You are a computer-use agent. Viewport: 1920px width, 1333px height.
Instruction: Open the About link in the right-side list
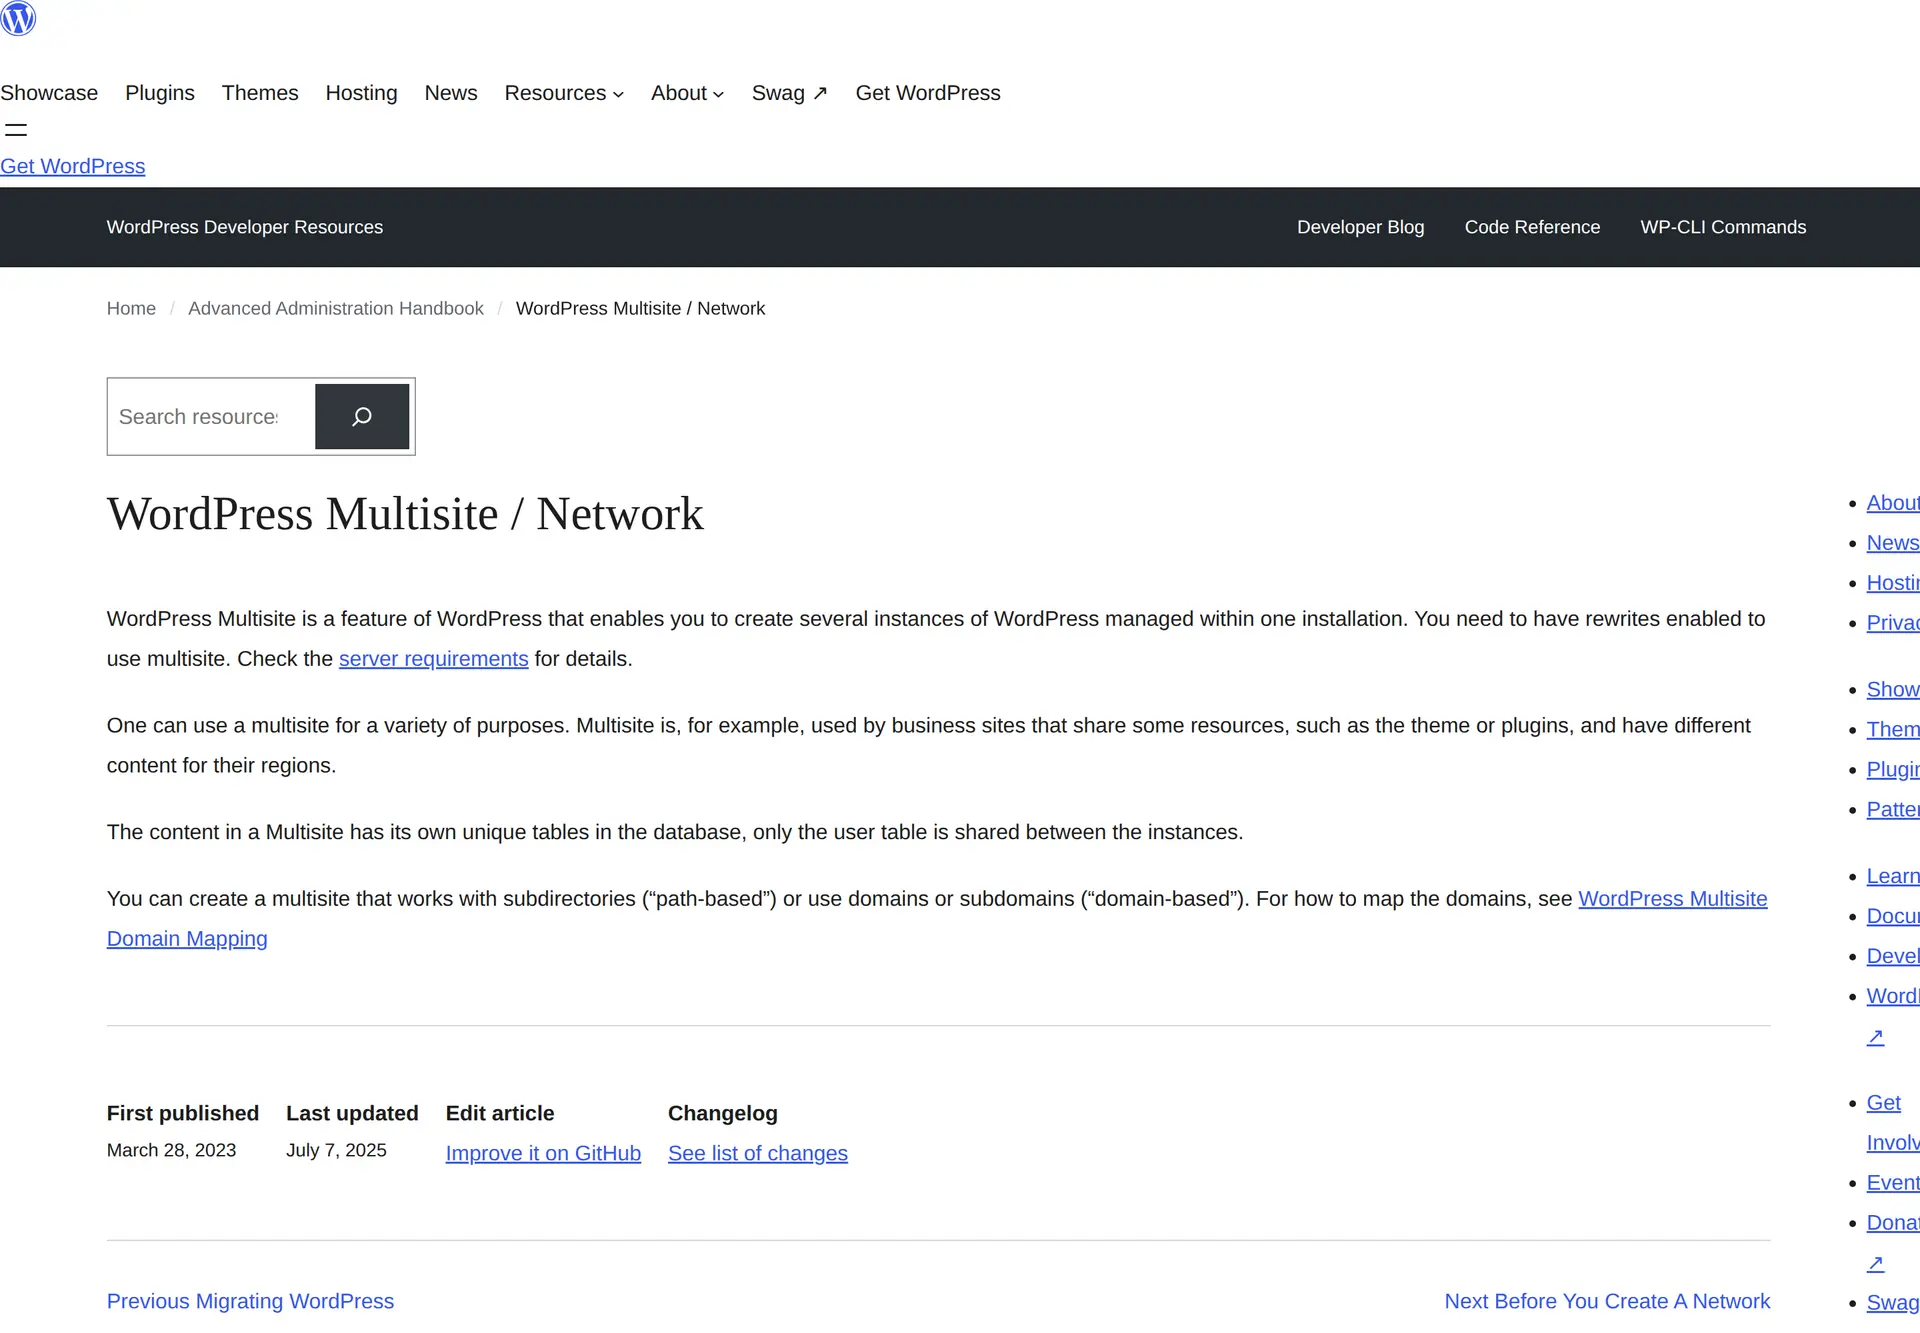[1893, 503]
